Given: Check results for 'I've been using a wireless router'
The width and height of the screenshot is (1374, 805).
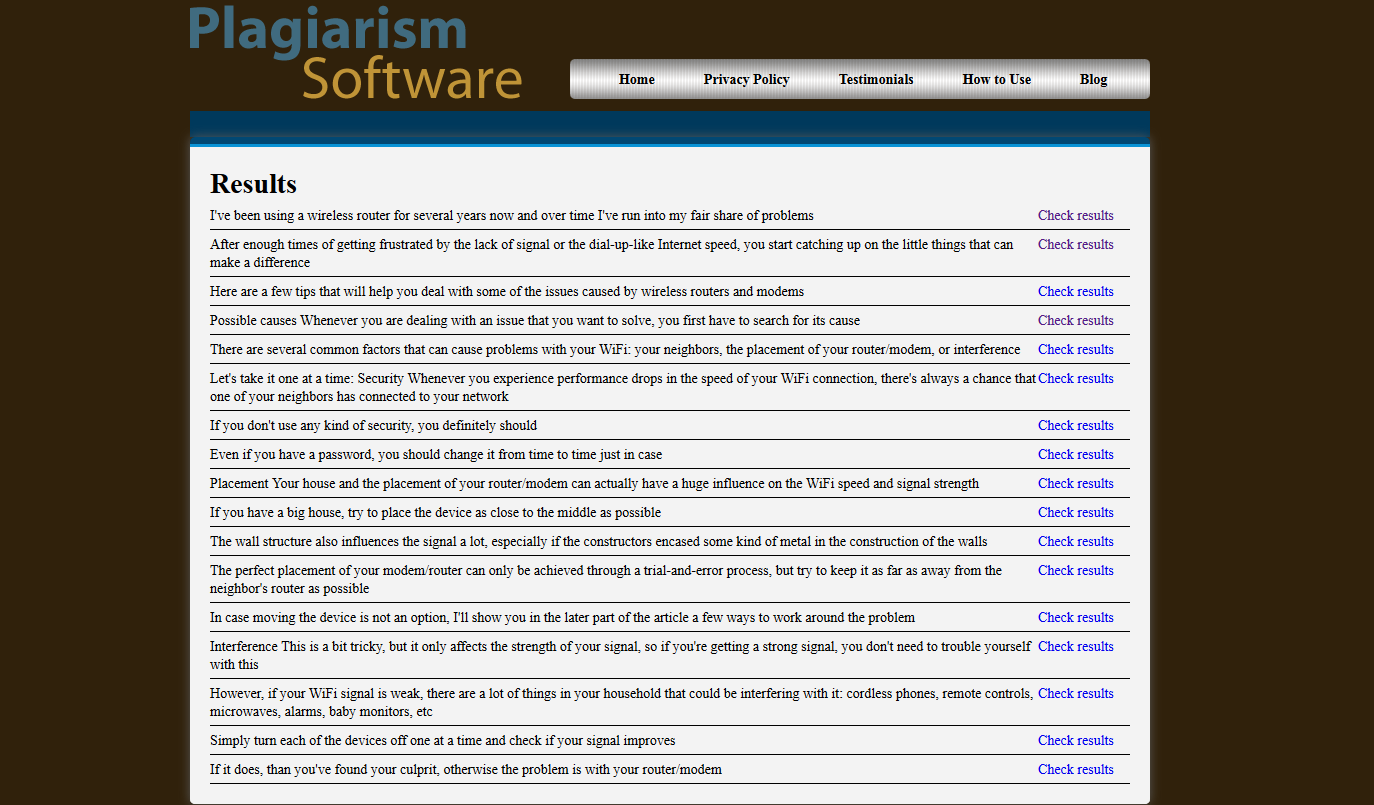Looking at the screenshot, I should pyautogui.click(x=1076, y=216).
